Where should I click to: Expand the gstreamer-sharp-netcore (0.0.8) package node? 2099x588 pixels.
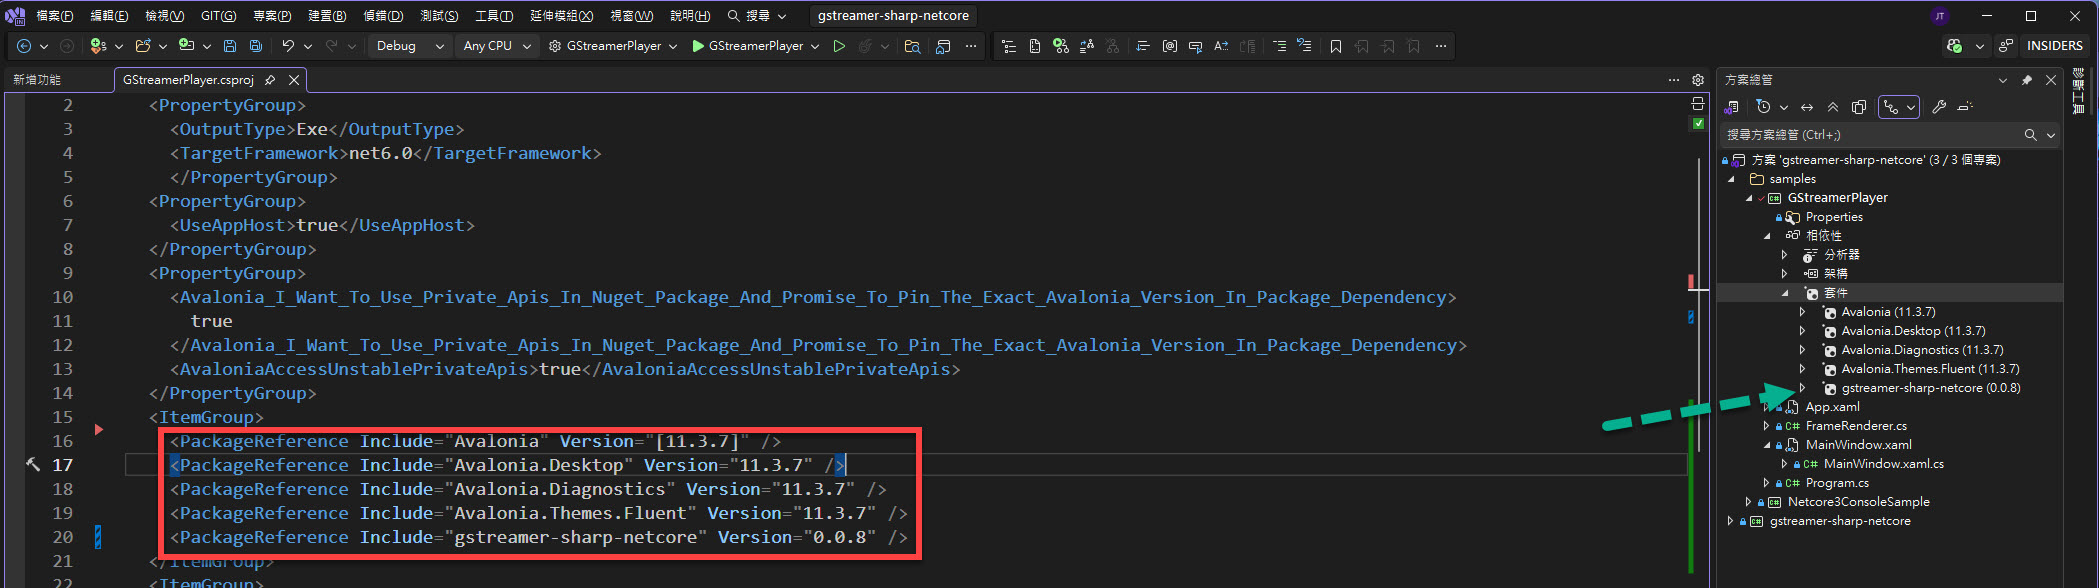tap(1803, 388)
